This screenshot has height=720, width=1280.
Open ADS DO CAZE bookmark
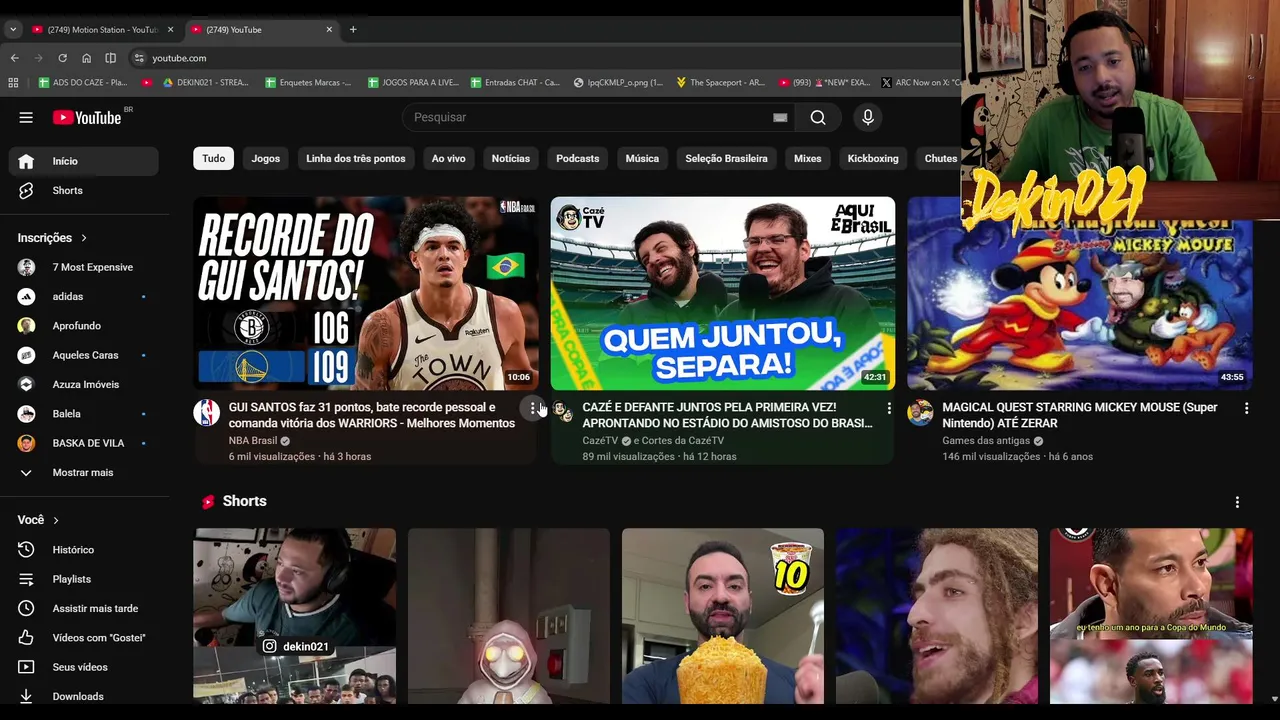point(83,83)
